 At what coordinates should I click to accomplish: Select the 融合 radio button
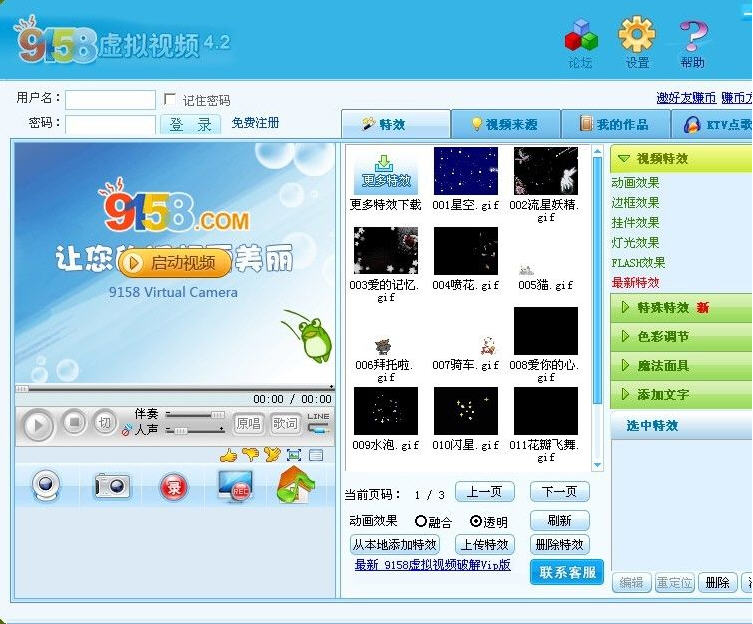coord(420,522)
